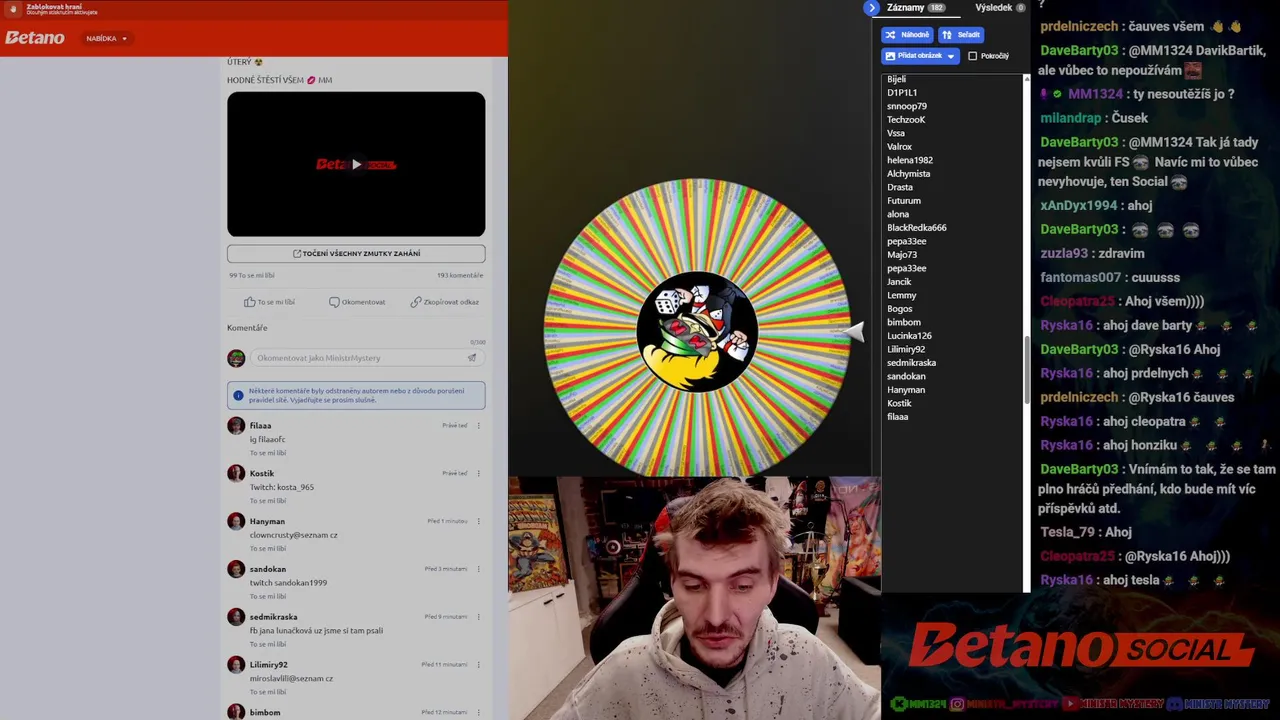The width and height of the screenshot is (1280, 720).
Task: Click filaaa's comment avatar
Action: point(236,426)
